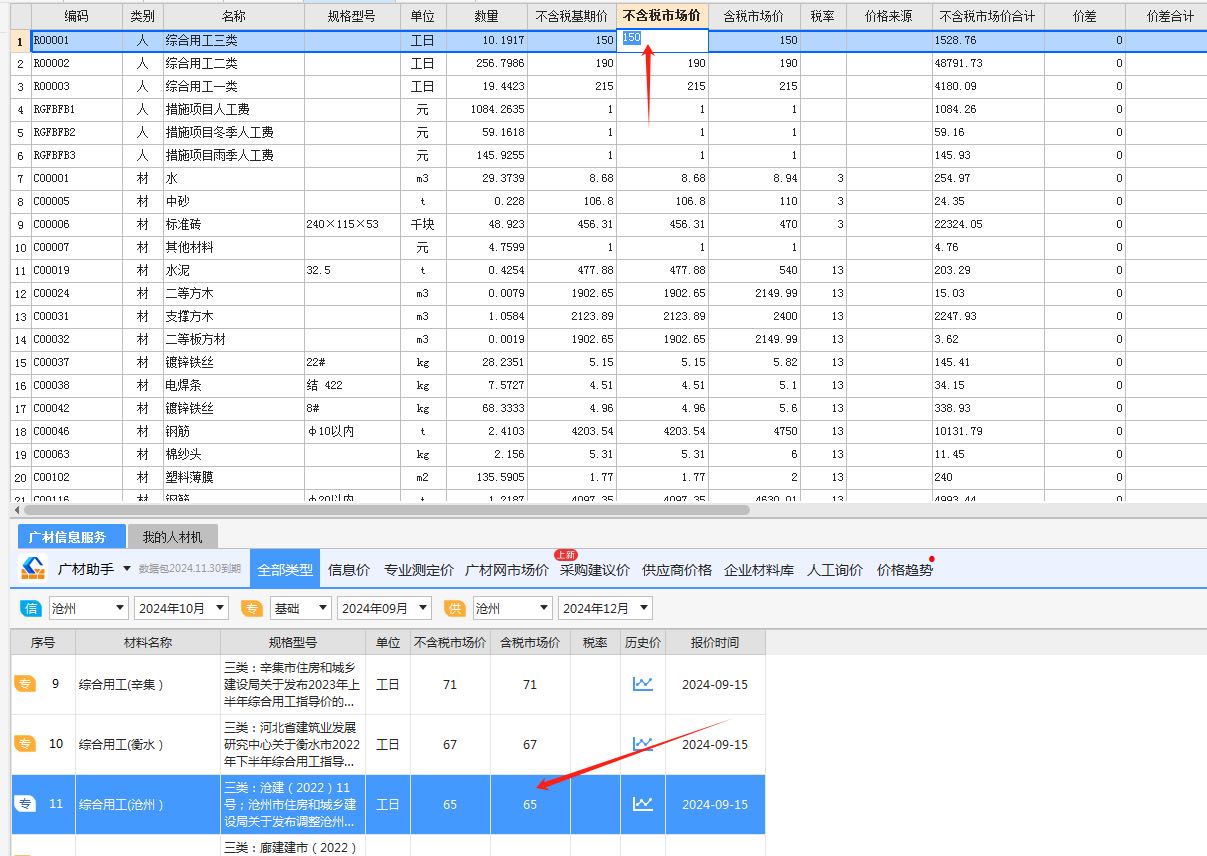Open the 2024年10月 date dropdown
This screenshot has height=856, width=1207.
183,608
